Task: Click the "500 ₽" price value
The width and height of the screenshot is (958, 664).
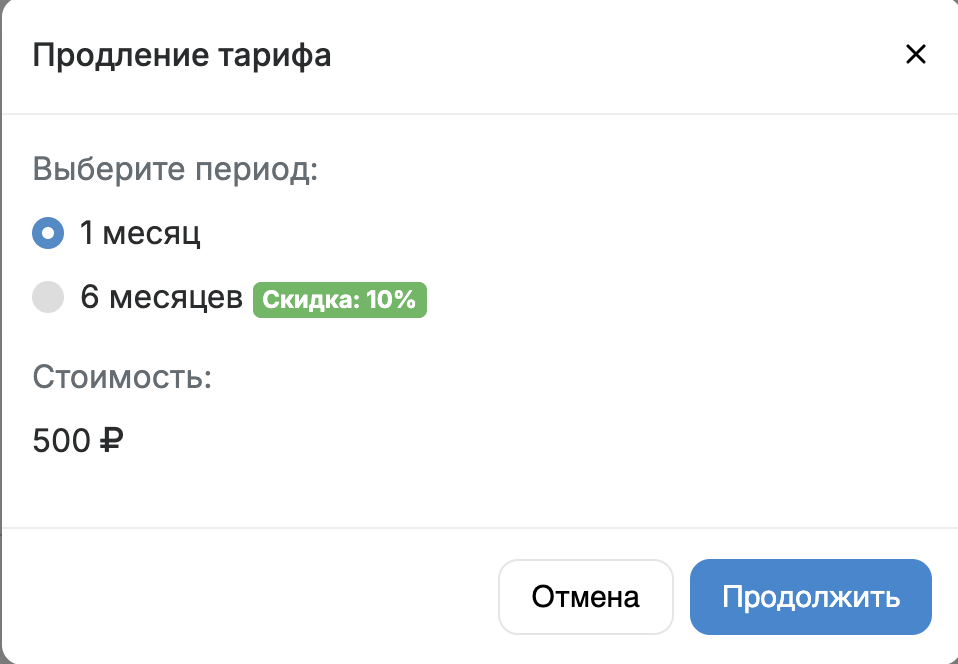Action: [77, 440]
